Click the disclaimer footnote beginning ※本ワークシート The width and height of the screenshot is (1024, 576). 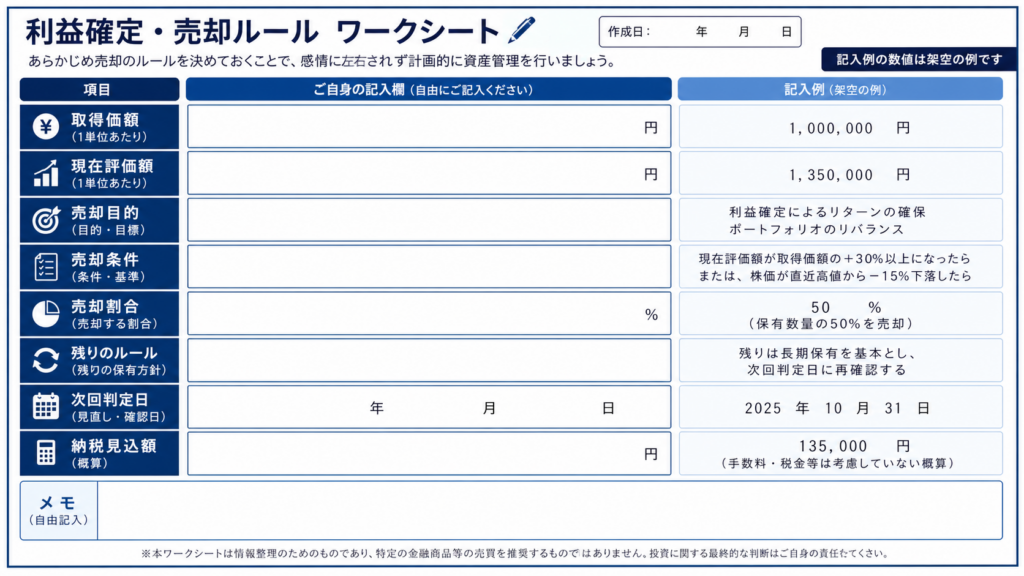pyautogui.click(x=514, y=553)
